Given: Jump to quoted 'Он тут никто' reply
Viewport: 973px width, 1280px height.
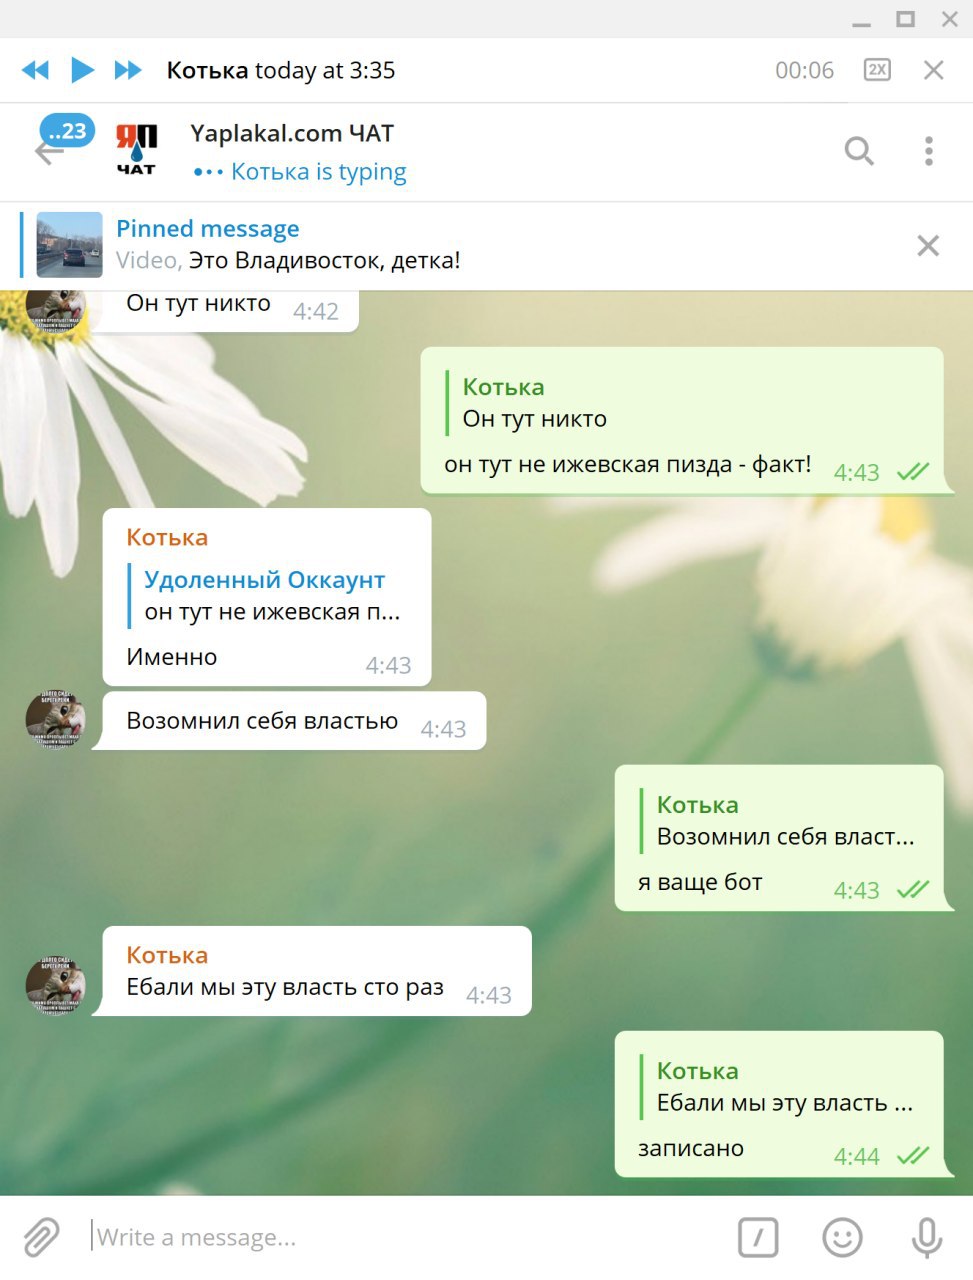Looking at the screenshot, I should (x=534, y=403).
